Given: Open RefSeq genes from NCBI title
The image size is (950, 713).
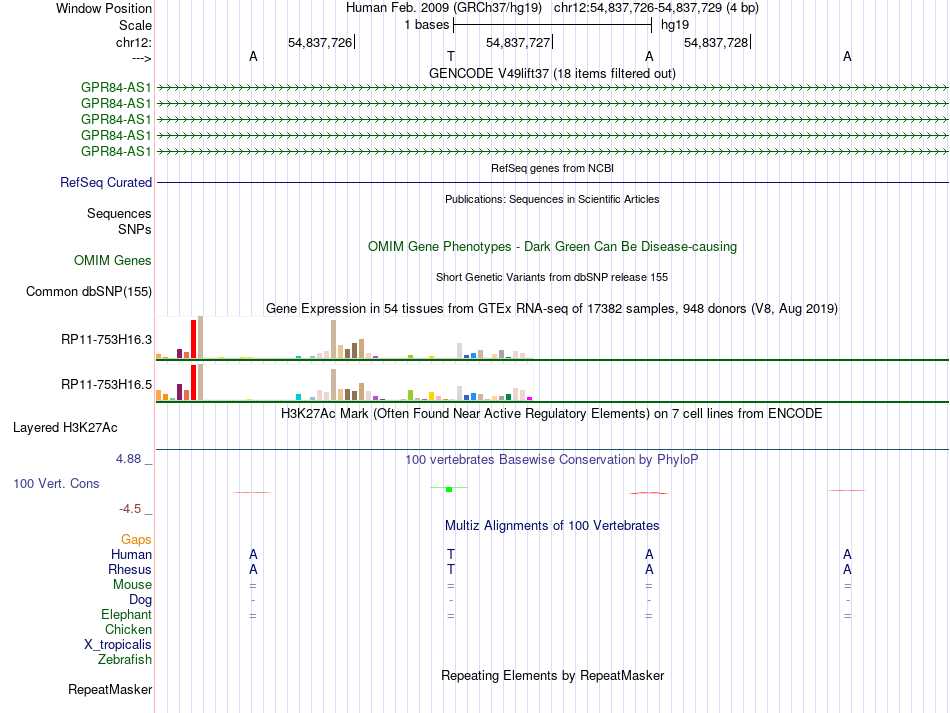Looking at the screenshot, I should click(x=552, y=168).
